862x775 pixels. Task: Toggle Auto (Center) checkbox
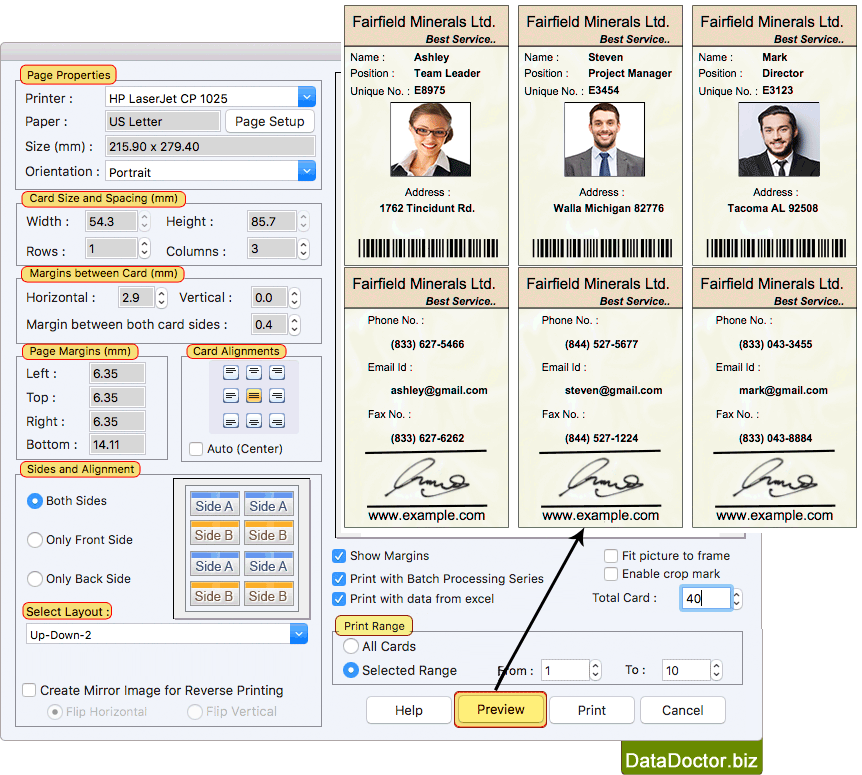196,449
